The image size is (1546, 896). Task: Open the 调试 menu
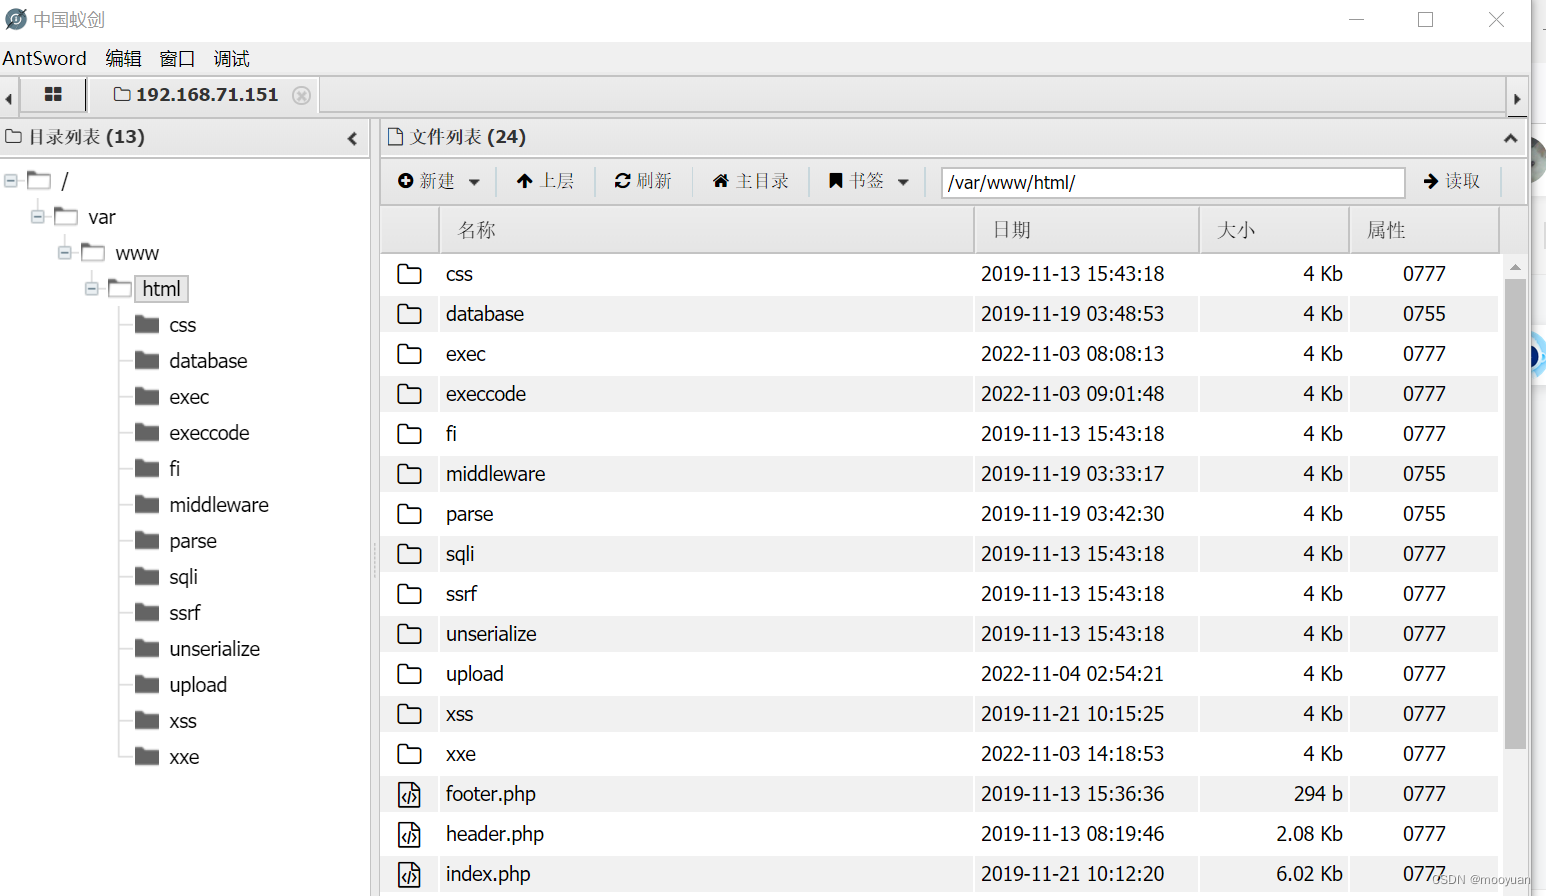click(x=231, y=58)
